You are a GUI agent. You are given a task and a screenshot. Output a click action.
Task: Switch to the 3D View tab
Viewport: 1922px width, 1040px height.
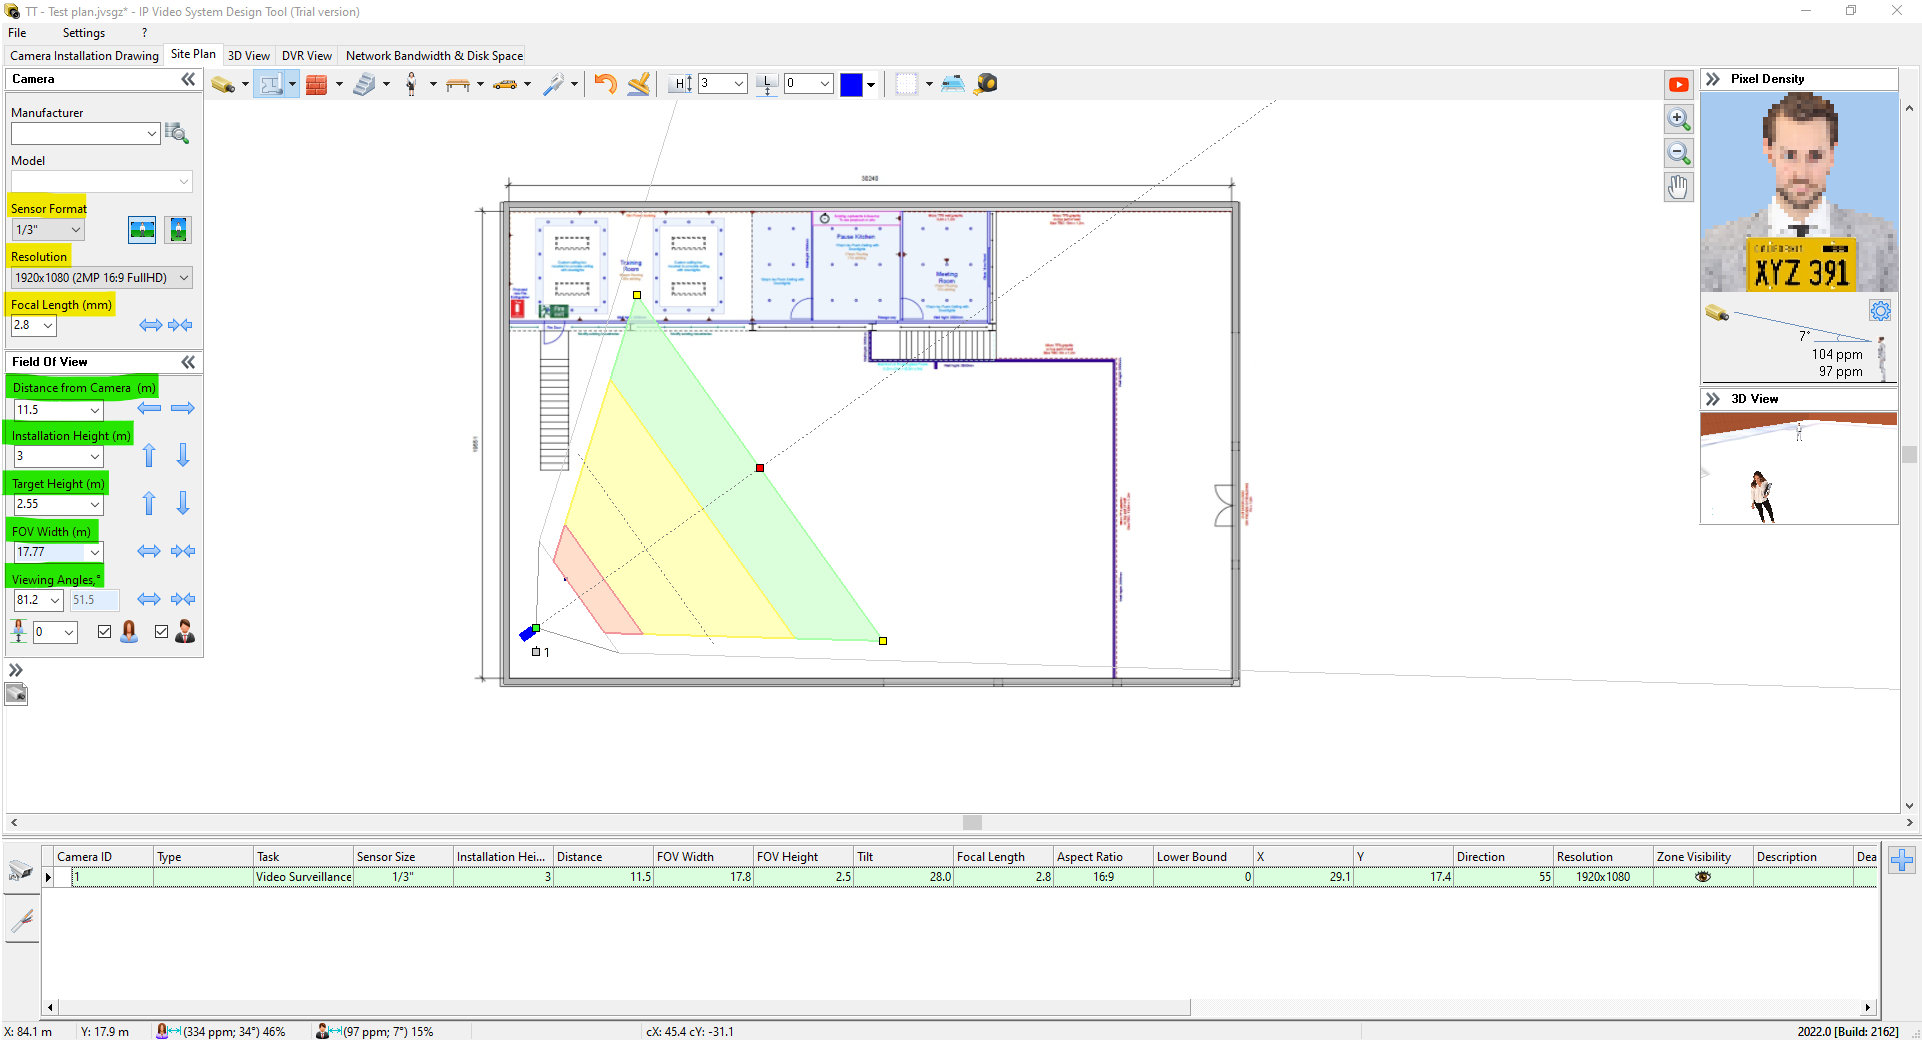[248, 56]
